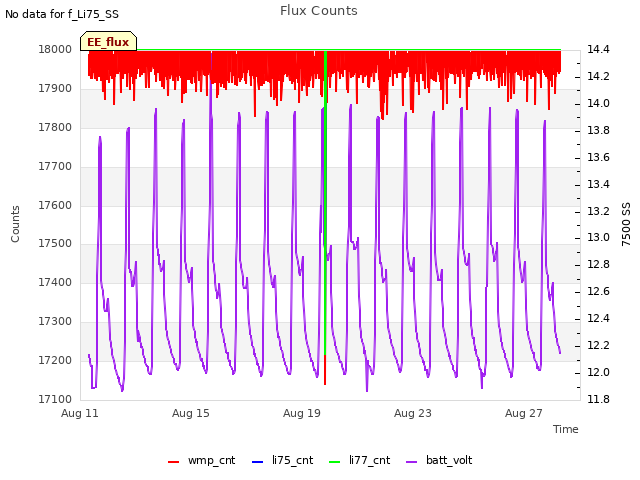Click the Aug 27 x-axis tick label

(524, 413)
